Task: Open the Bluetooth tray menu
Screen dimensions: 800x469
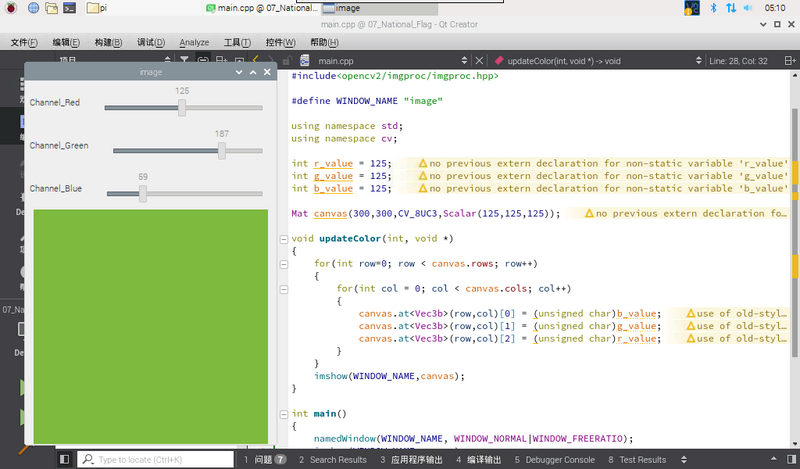Action: pos(713,8)
